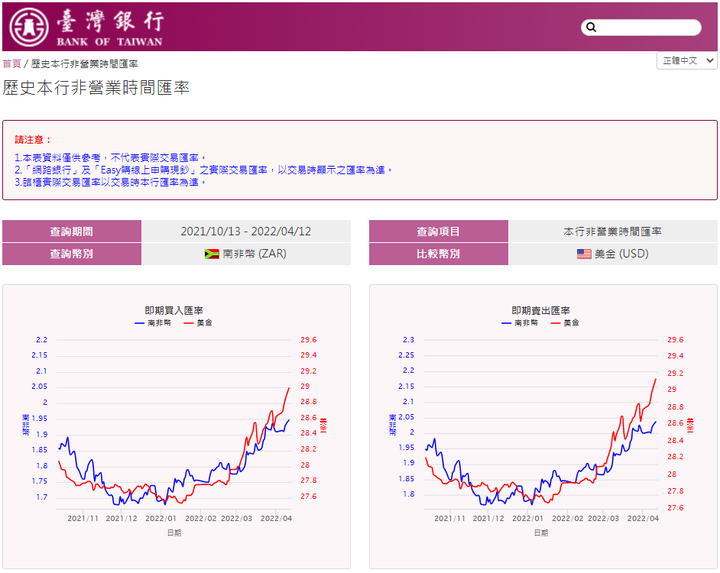Click the 美金 (USD) comparison value

coord(621,254)
